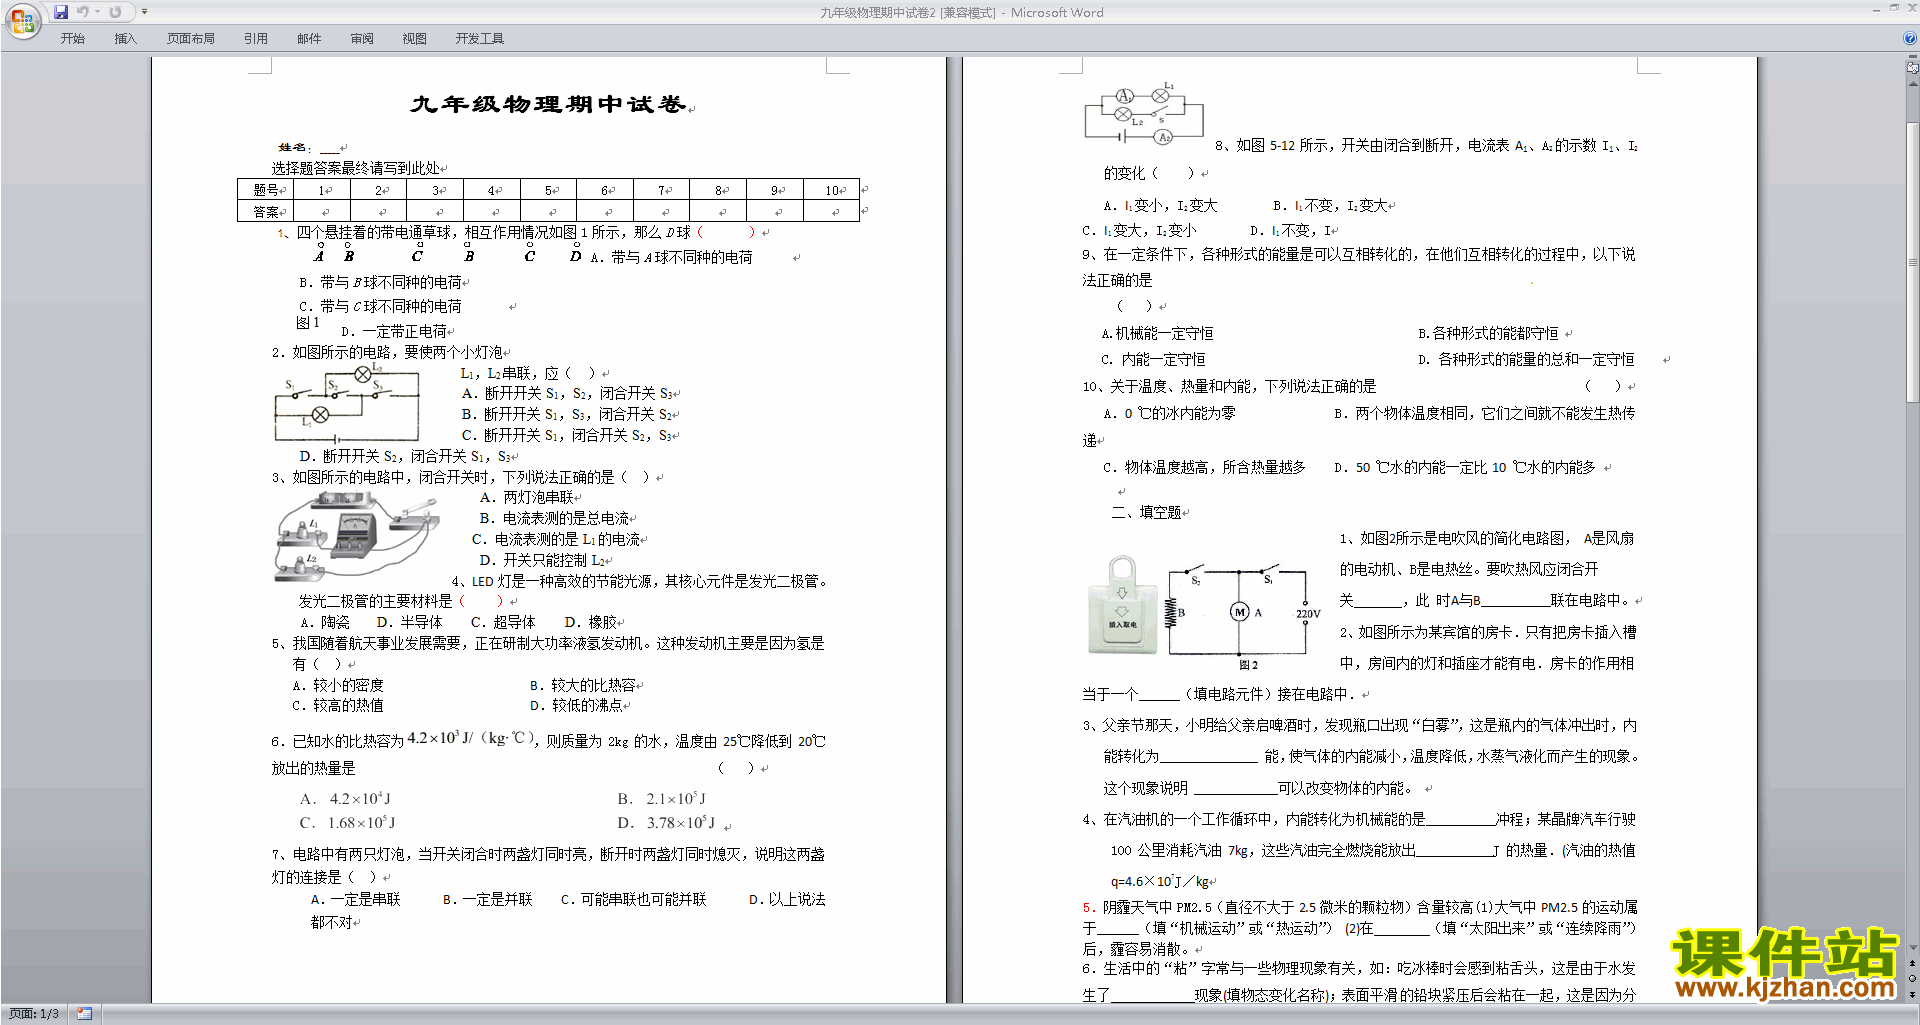Click the previous page browse button
Screen dimensions: 1920x1025
(1912, 963)
